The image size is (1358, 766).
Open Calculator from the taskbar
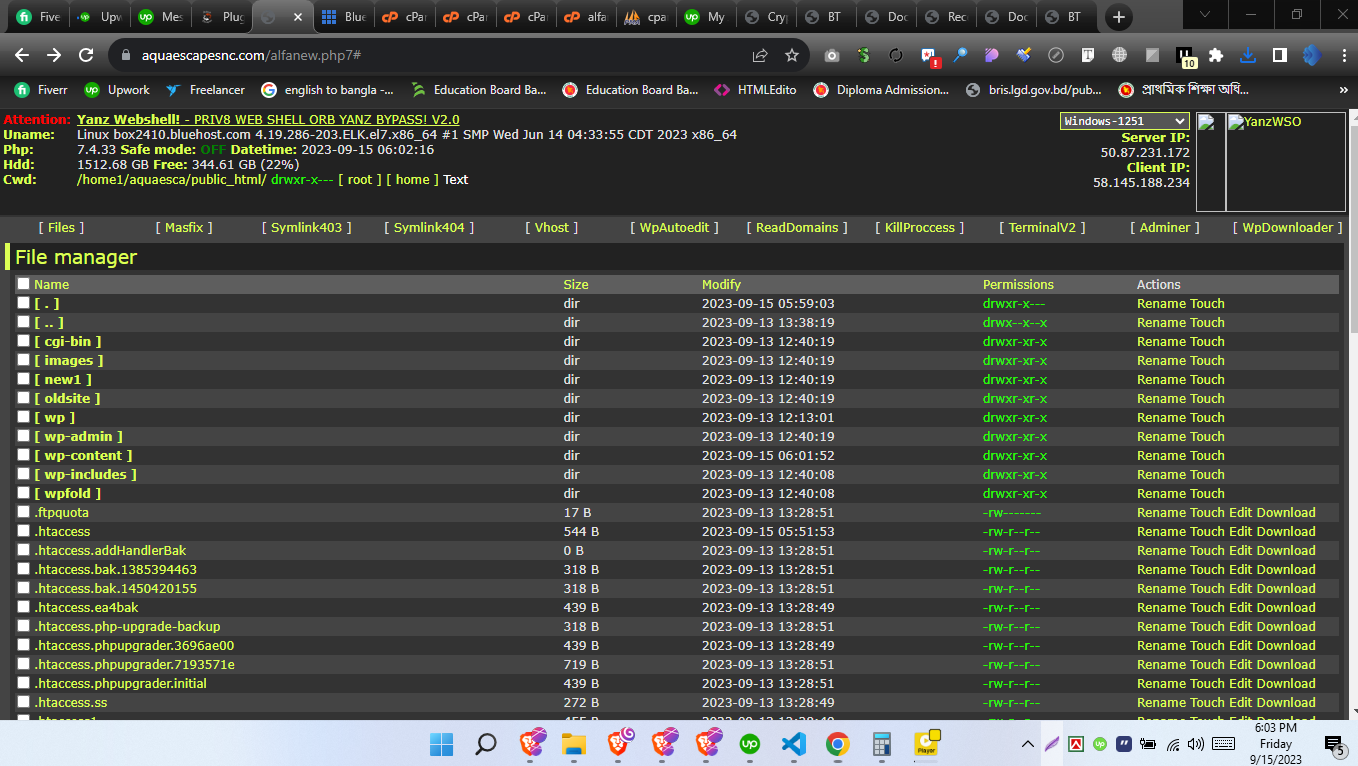(x=881, y=744)
